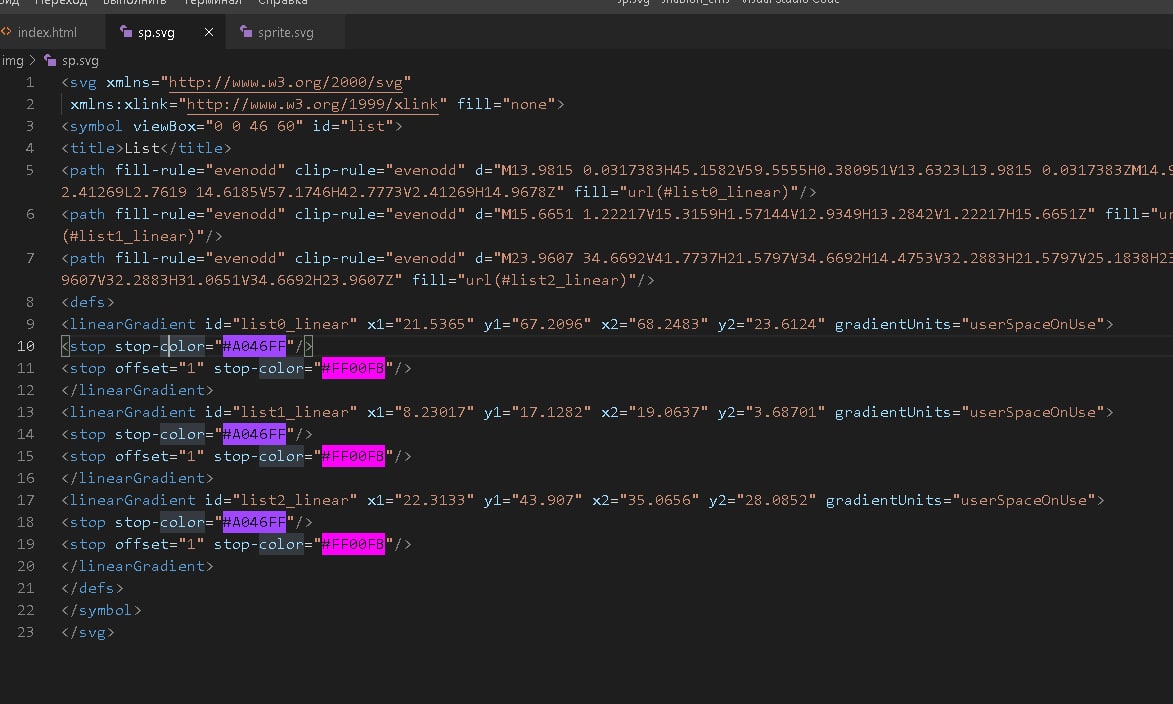Click gradientUnits attribute on line 17
The image size is (1173, 704).
click(961, 500)
